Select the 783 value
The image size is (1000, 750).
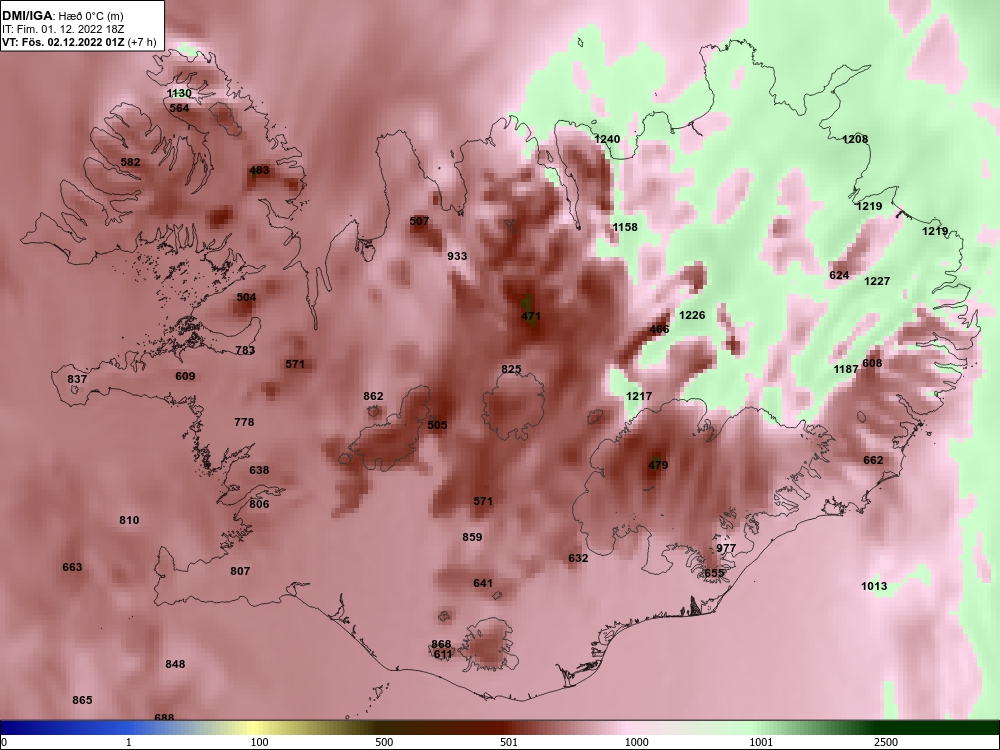[x=246, y=350]
